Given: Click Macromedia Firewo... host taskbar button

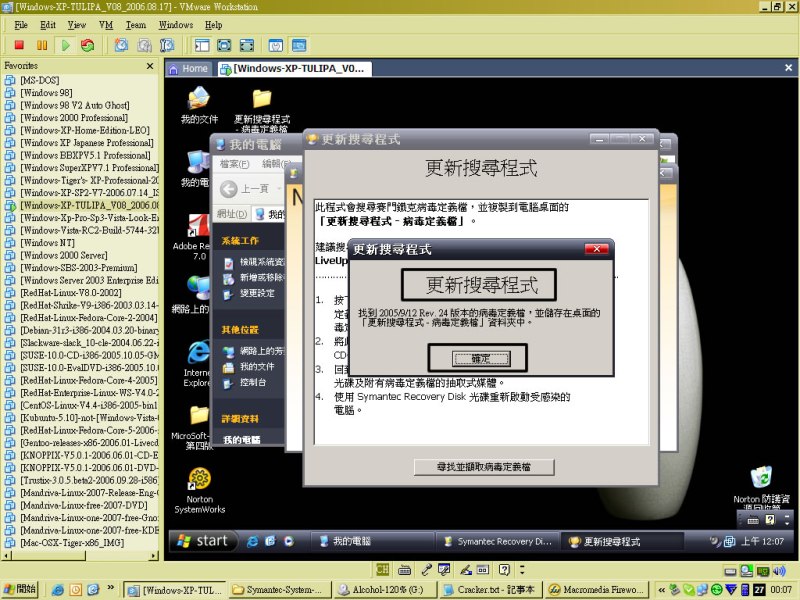Looking at the screenshot, I should [596, 589].
